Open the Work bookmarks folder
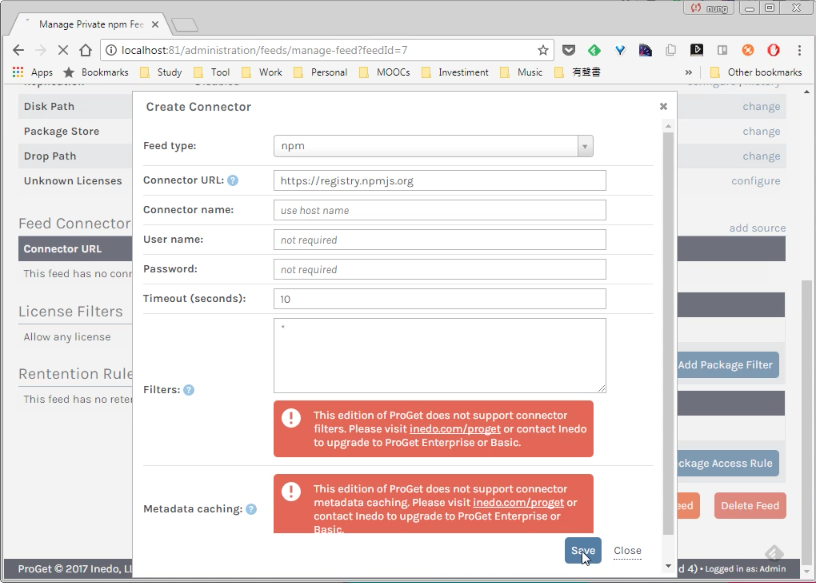Viewport: 816px width, 583px height. tap(262, 72)
